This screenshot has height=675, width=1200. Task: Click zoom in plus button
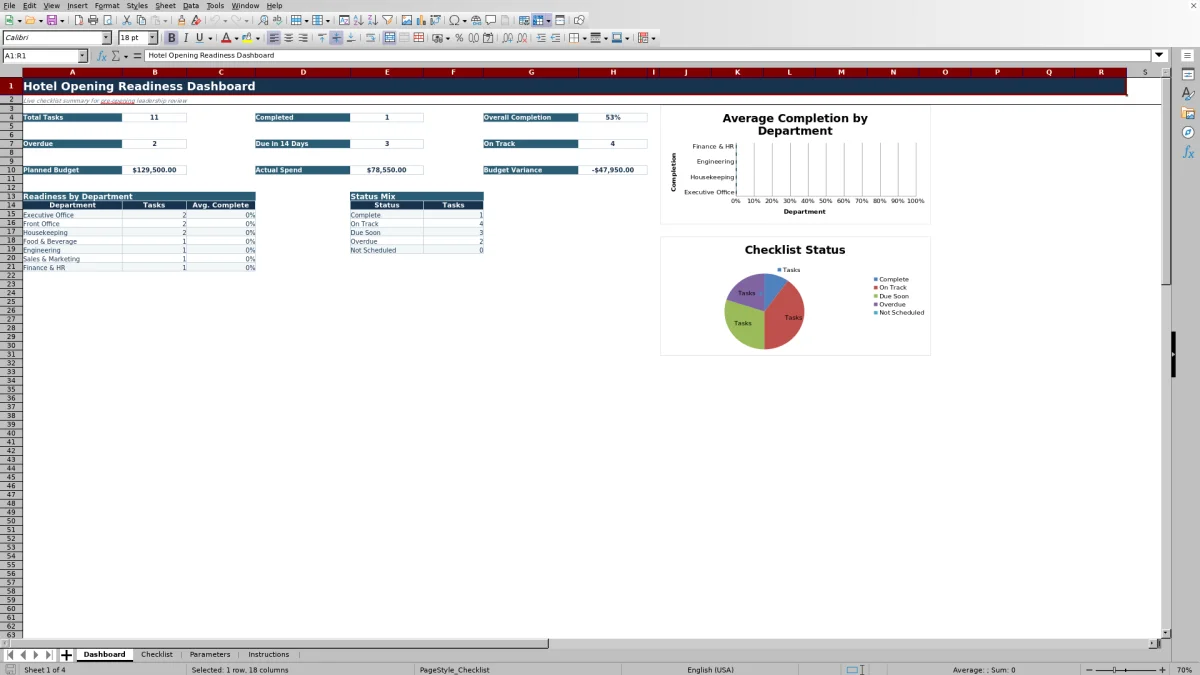[x=1162, y=670]
